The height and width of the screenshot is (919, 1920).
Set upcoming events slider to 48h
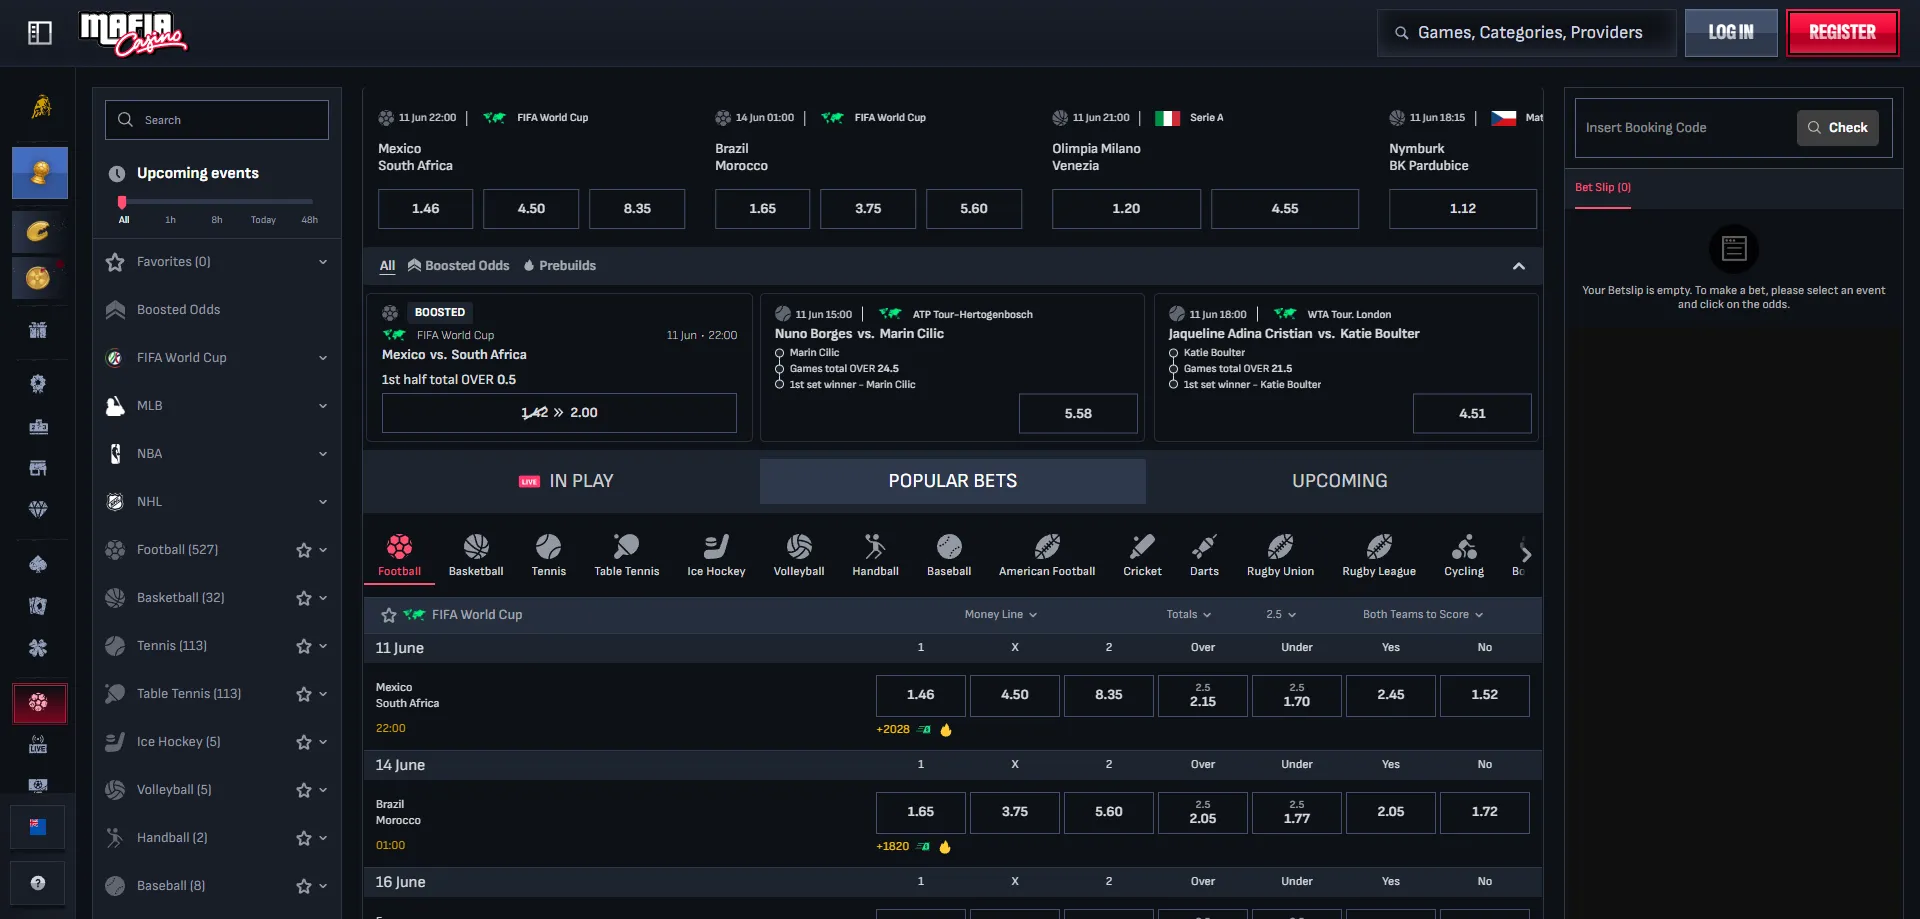pyautogui.click(x=310, y=220)
